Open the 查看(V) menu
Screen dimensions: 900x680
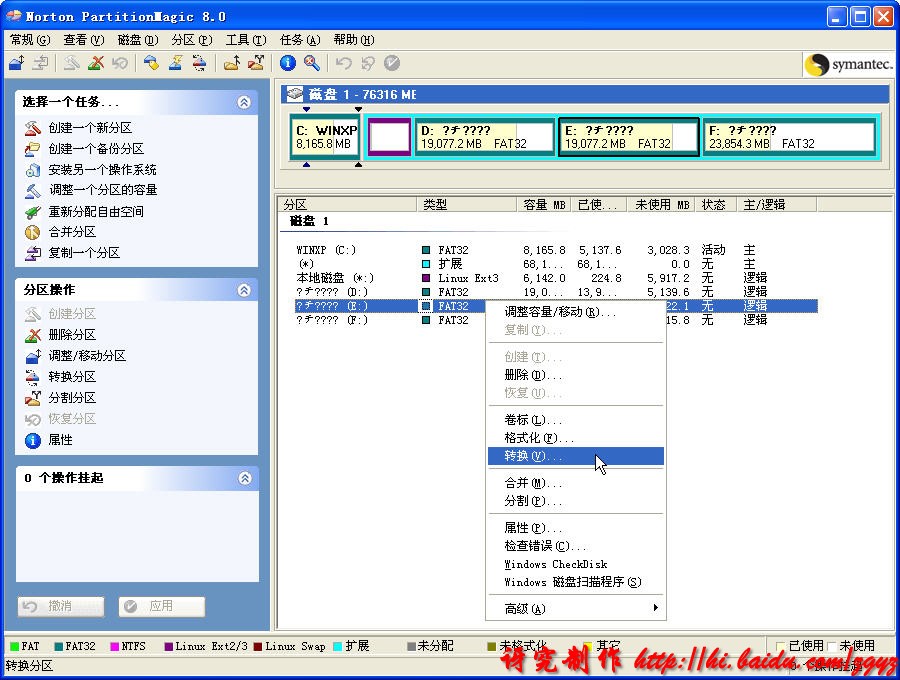pyautogui.click(x=84, y=40)
